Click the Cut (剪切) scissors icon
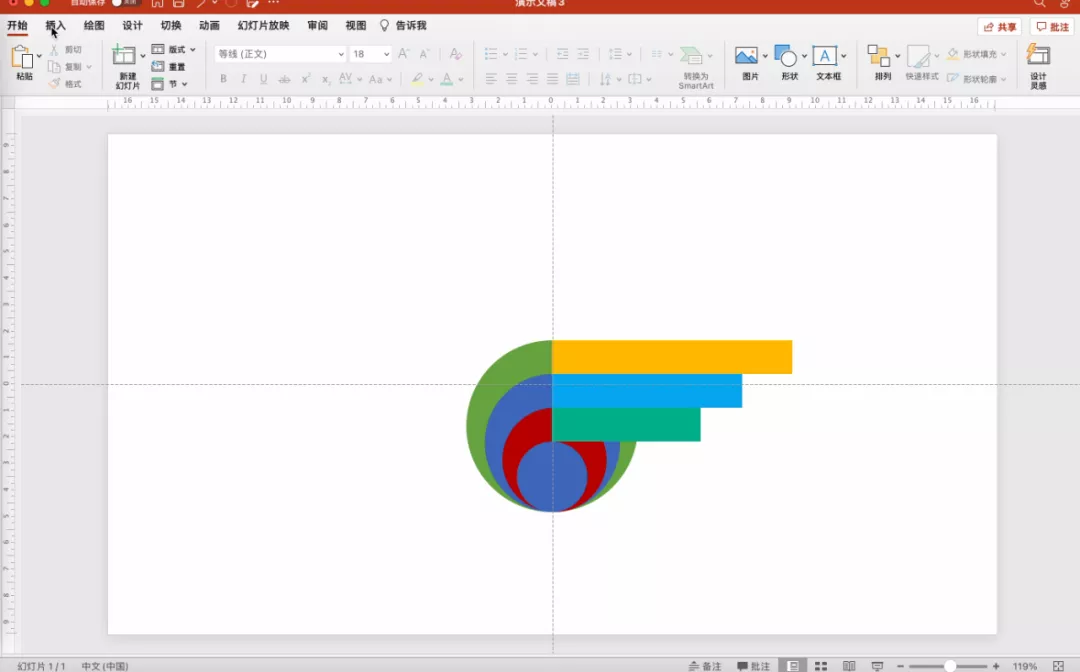This screenshot has width=1080, height=672. coord(54,50)
